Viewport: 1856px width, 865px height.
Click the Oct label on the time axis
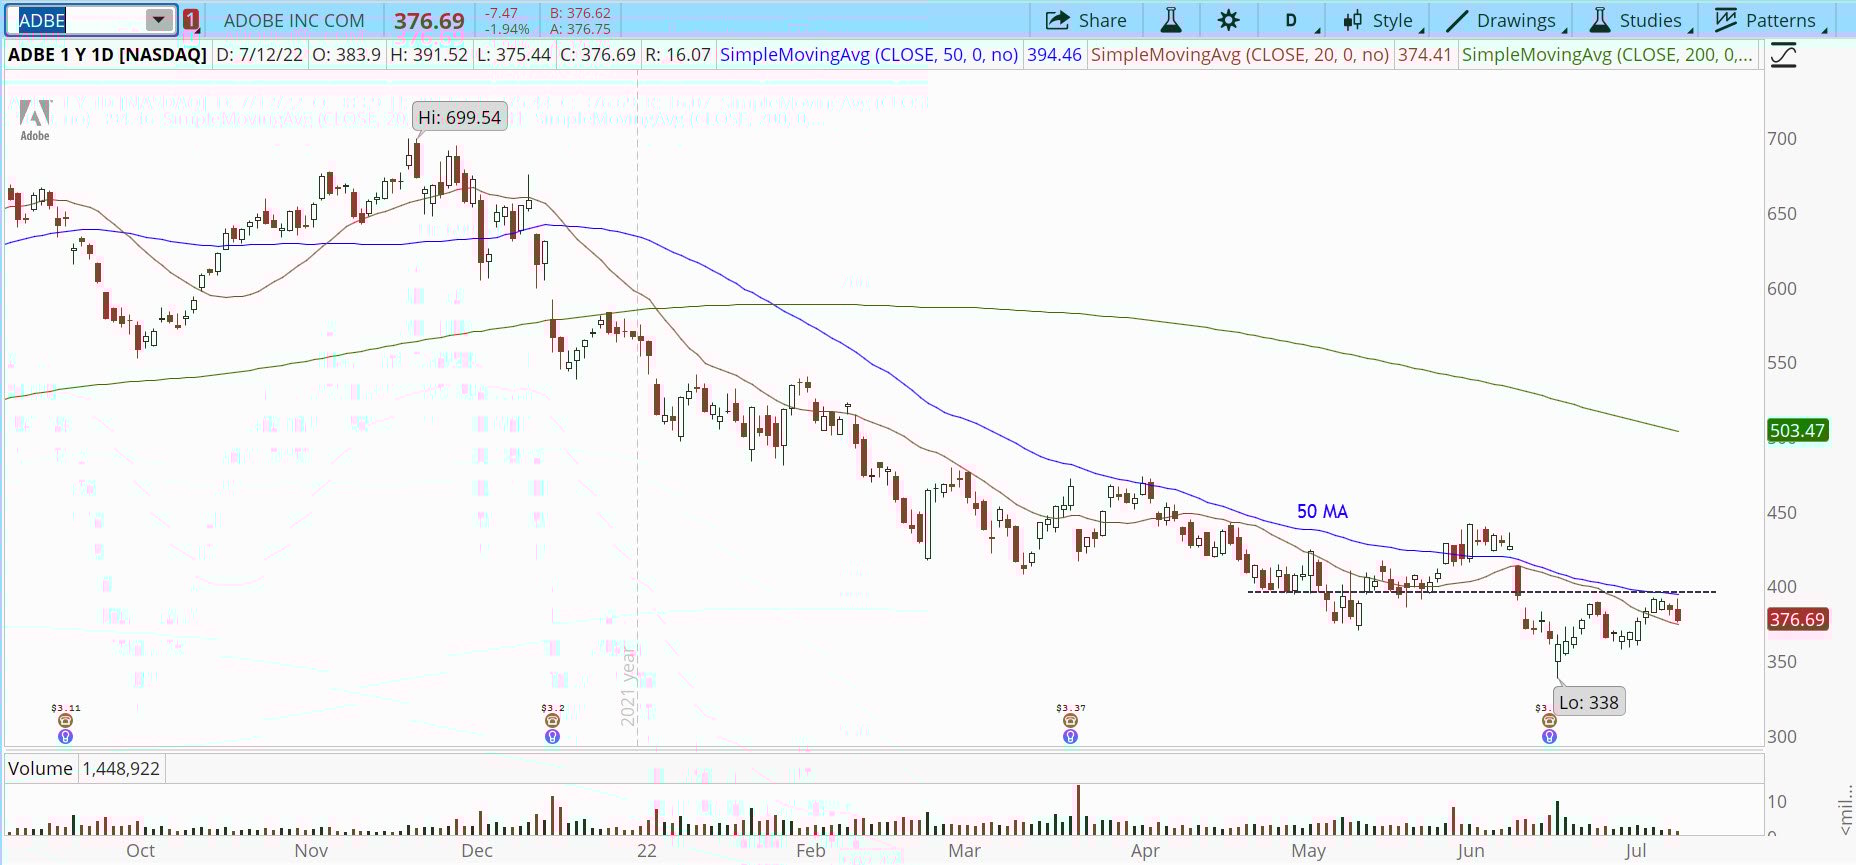pos(140,850)
